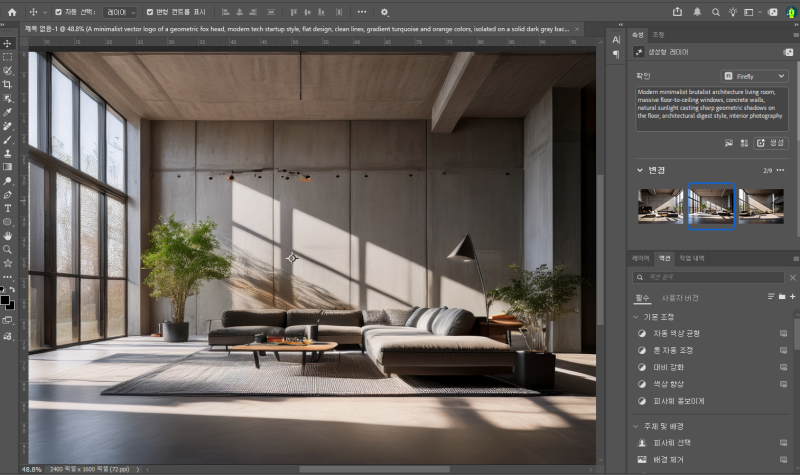The width and height of the screenshot is (800, 475).
Task: Choose the Brush tool
Action: click(x=7, y=139)
